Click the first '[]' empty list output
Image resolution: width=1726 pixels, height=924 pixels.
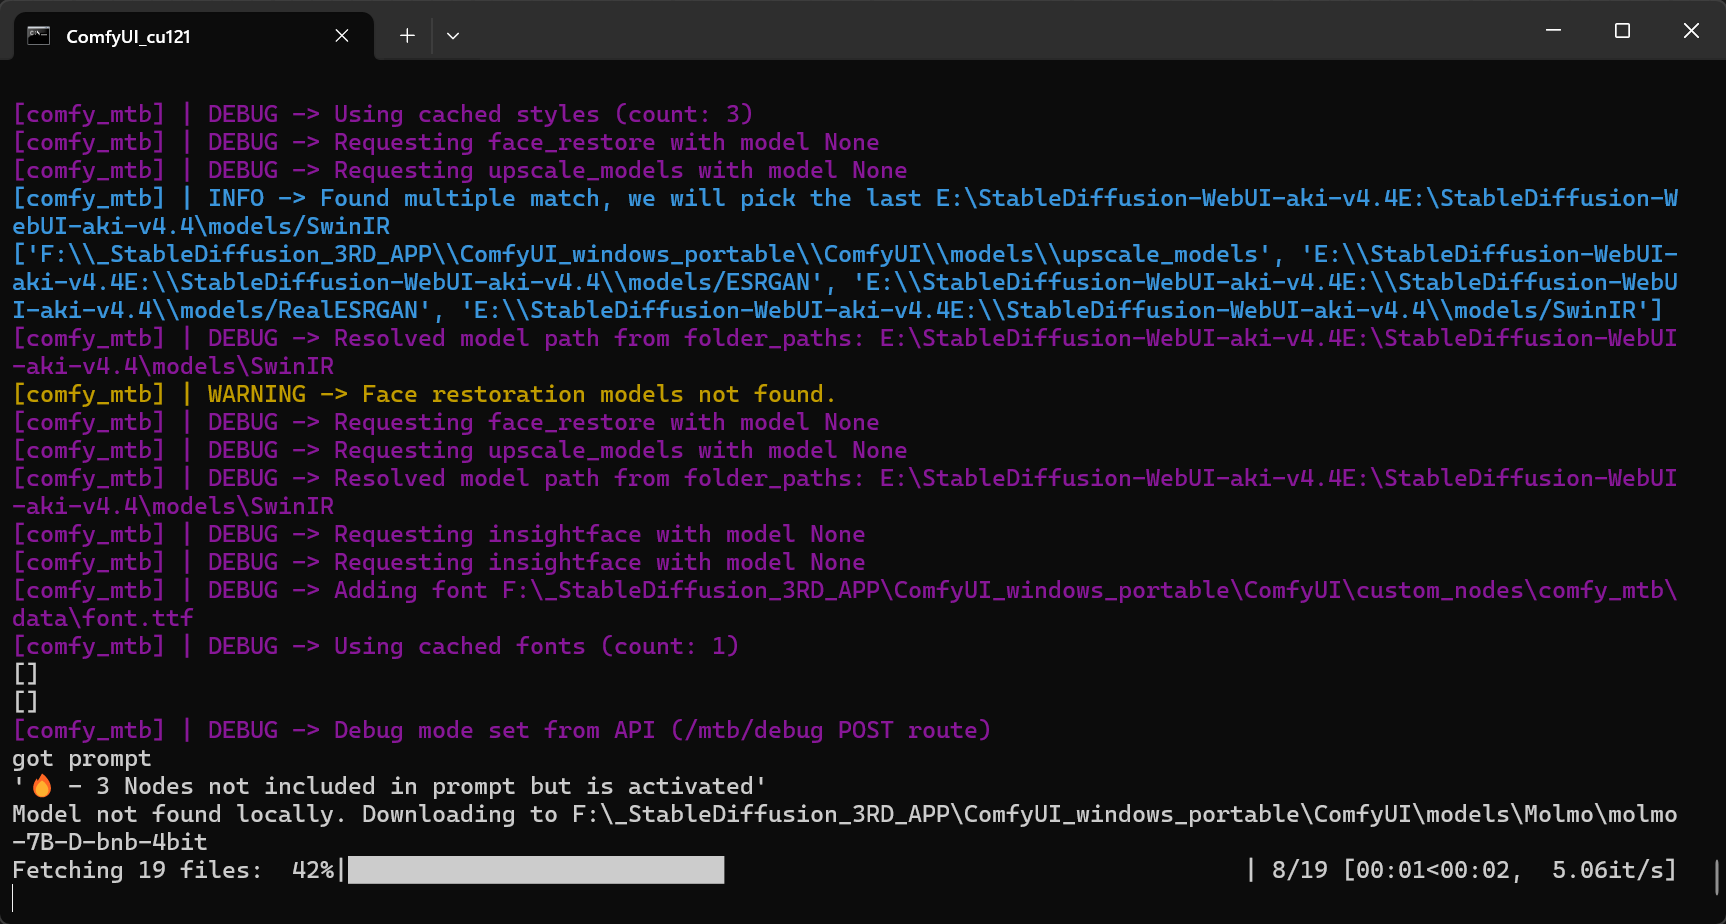(26, 674)
